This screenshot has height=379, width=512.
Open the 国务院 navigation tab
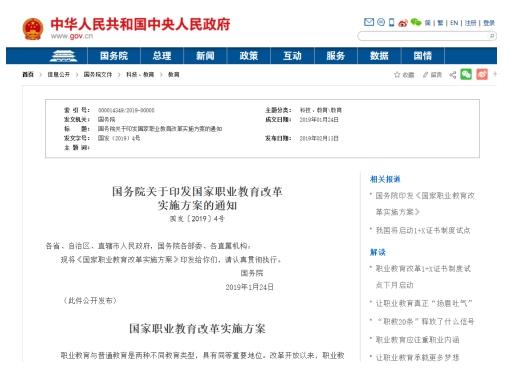114,56
